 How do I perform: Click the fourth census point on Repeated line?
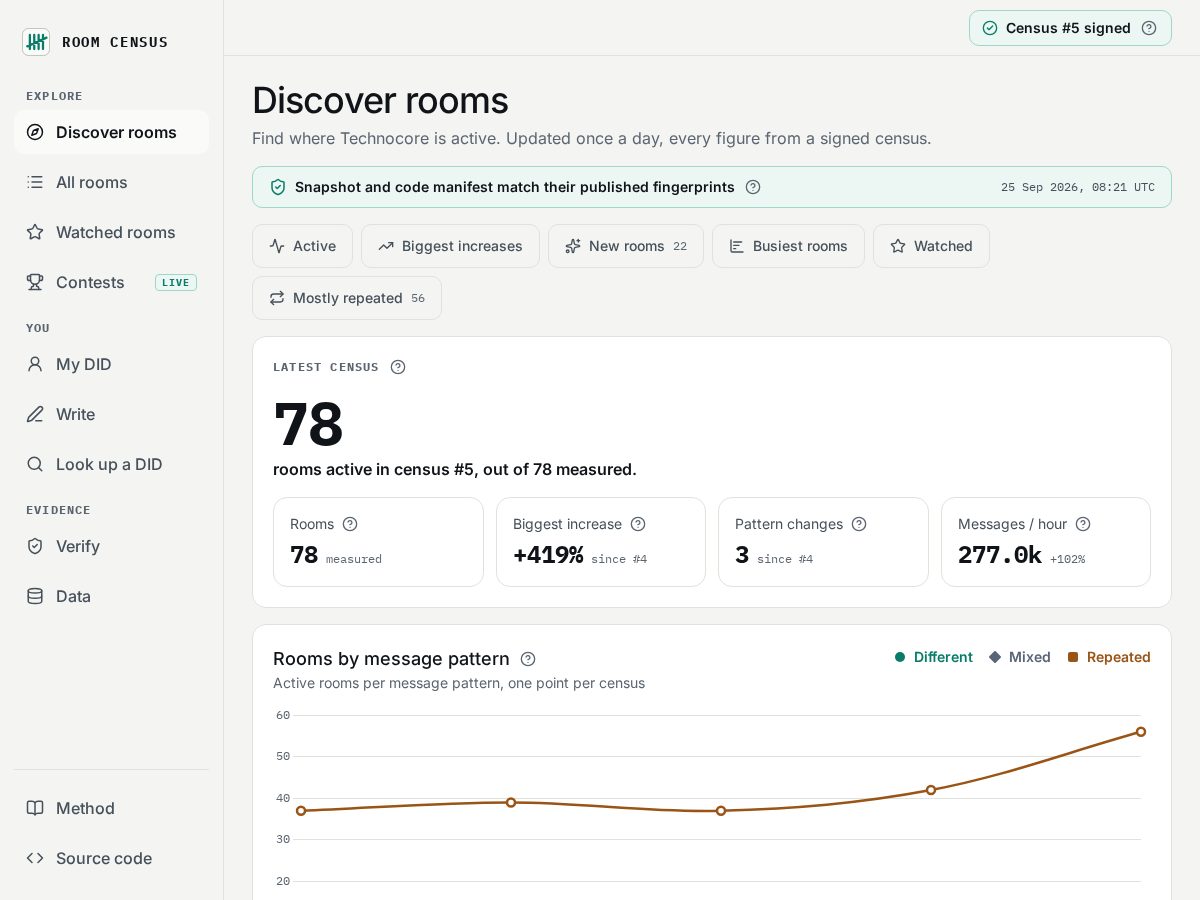click(x=931, y=790)
